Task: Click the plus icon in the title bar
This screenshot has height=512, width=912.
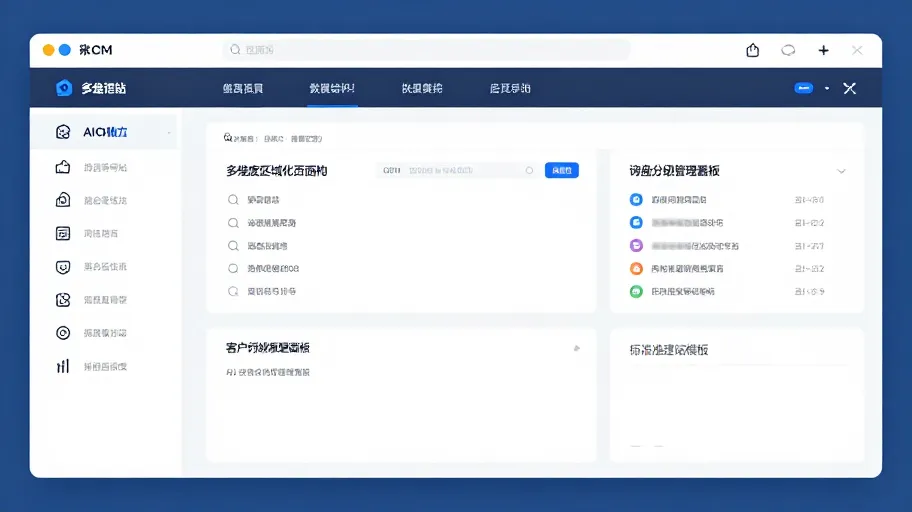Action: pos(823,51)
